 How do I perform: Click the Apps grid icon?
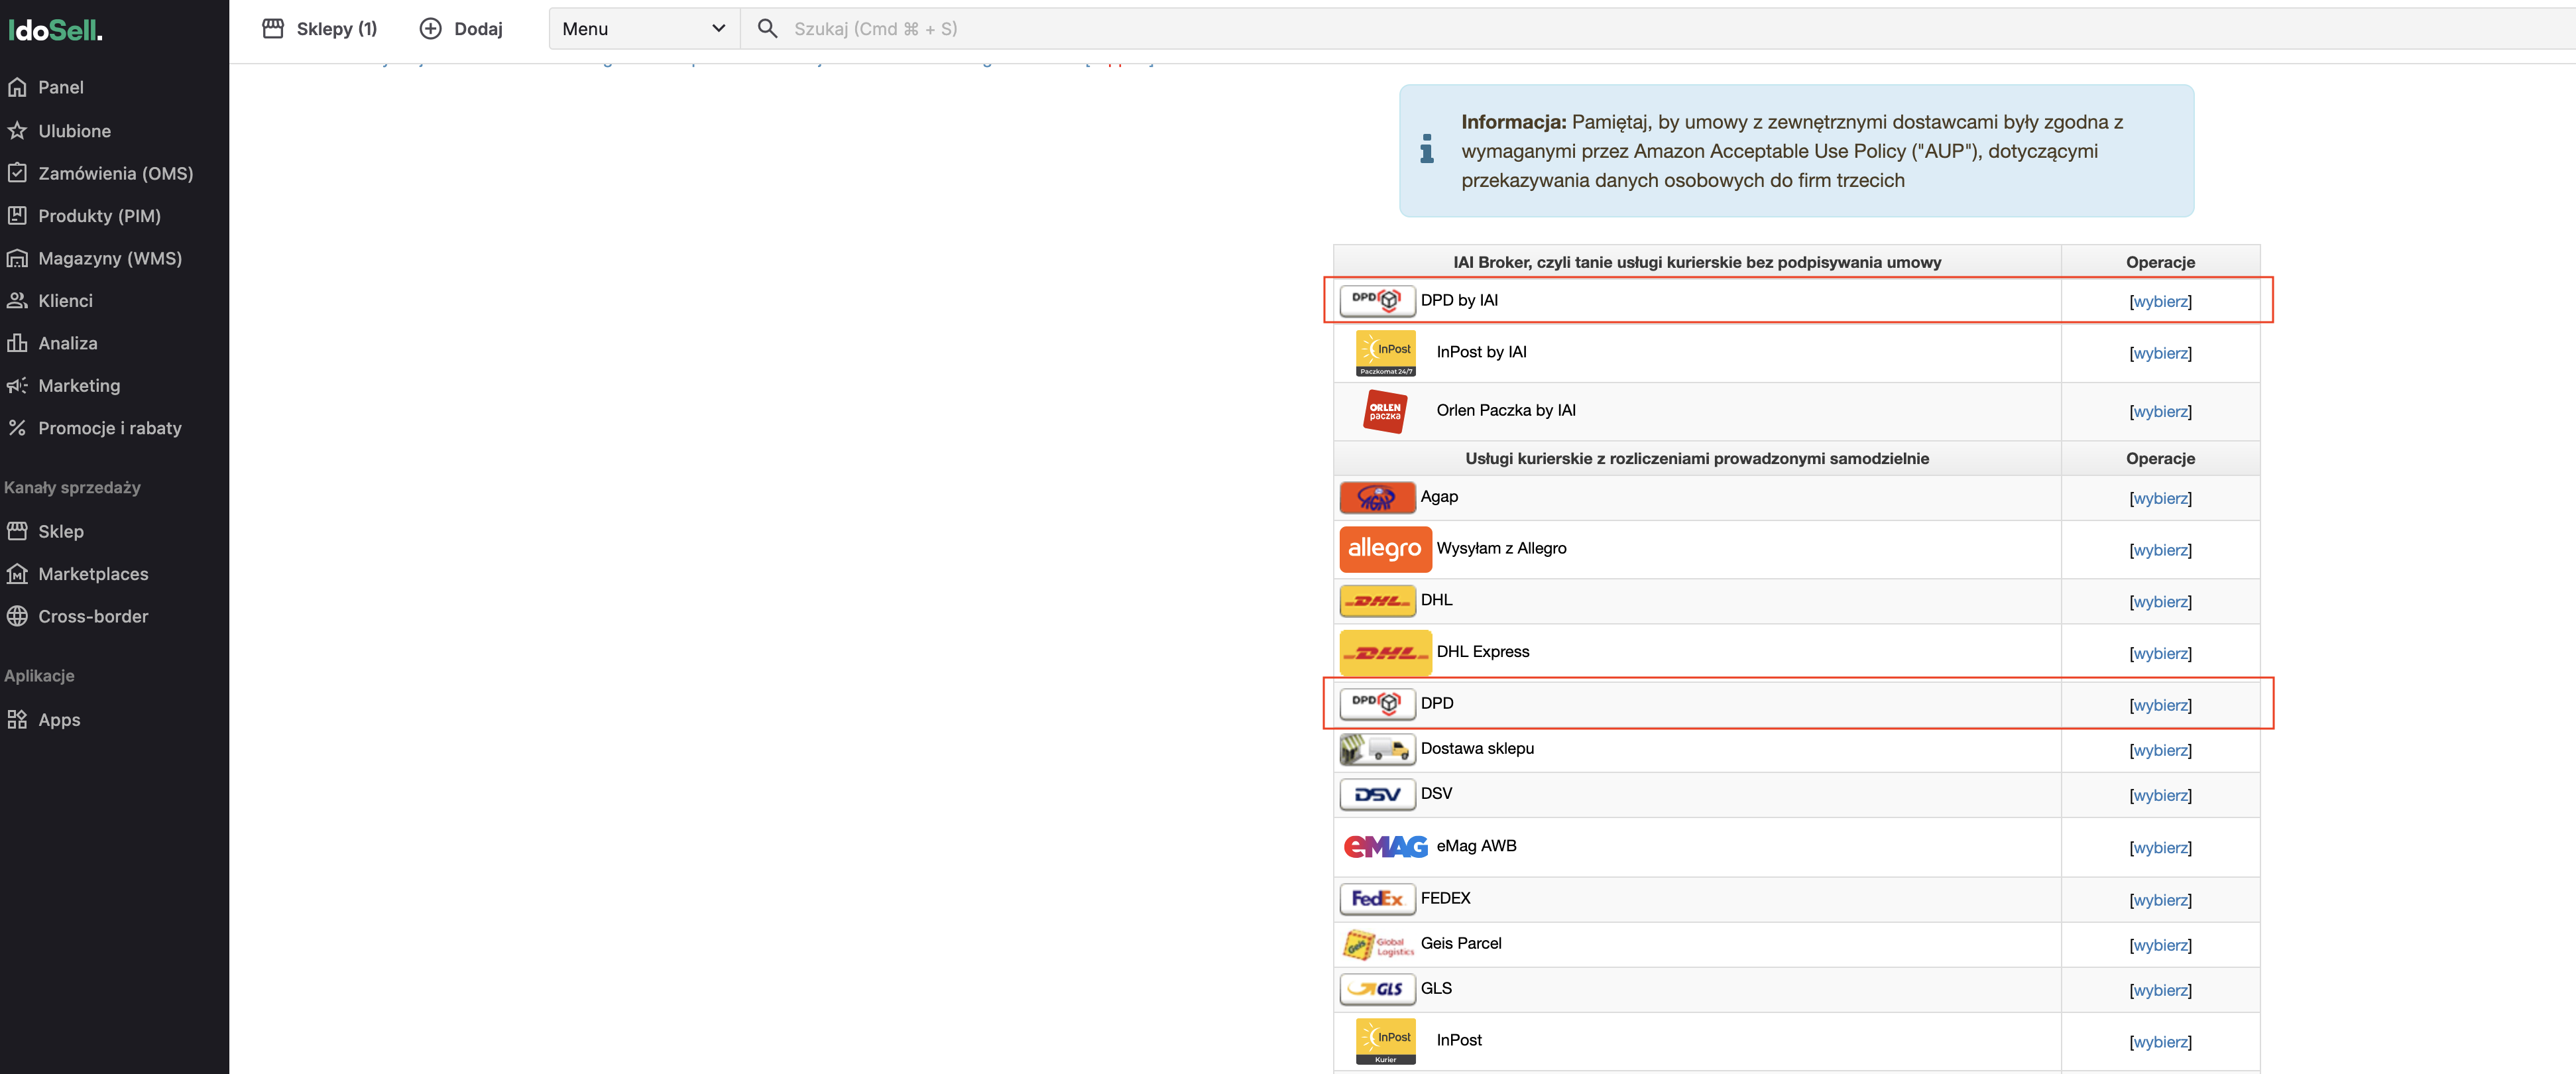[x=17, y=720]
